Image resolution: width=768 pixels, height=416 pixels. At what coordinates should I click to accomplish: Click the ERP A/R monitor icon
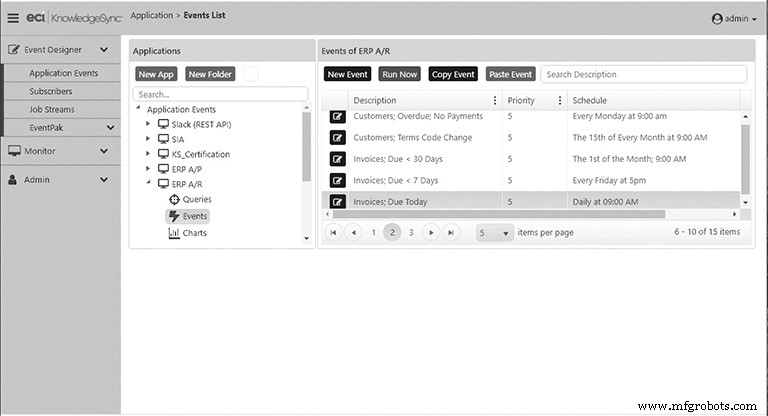(x=163, y=184)
